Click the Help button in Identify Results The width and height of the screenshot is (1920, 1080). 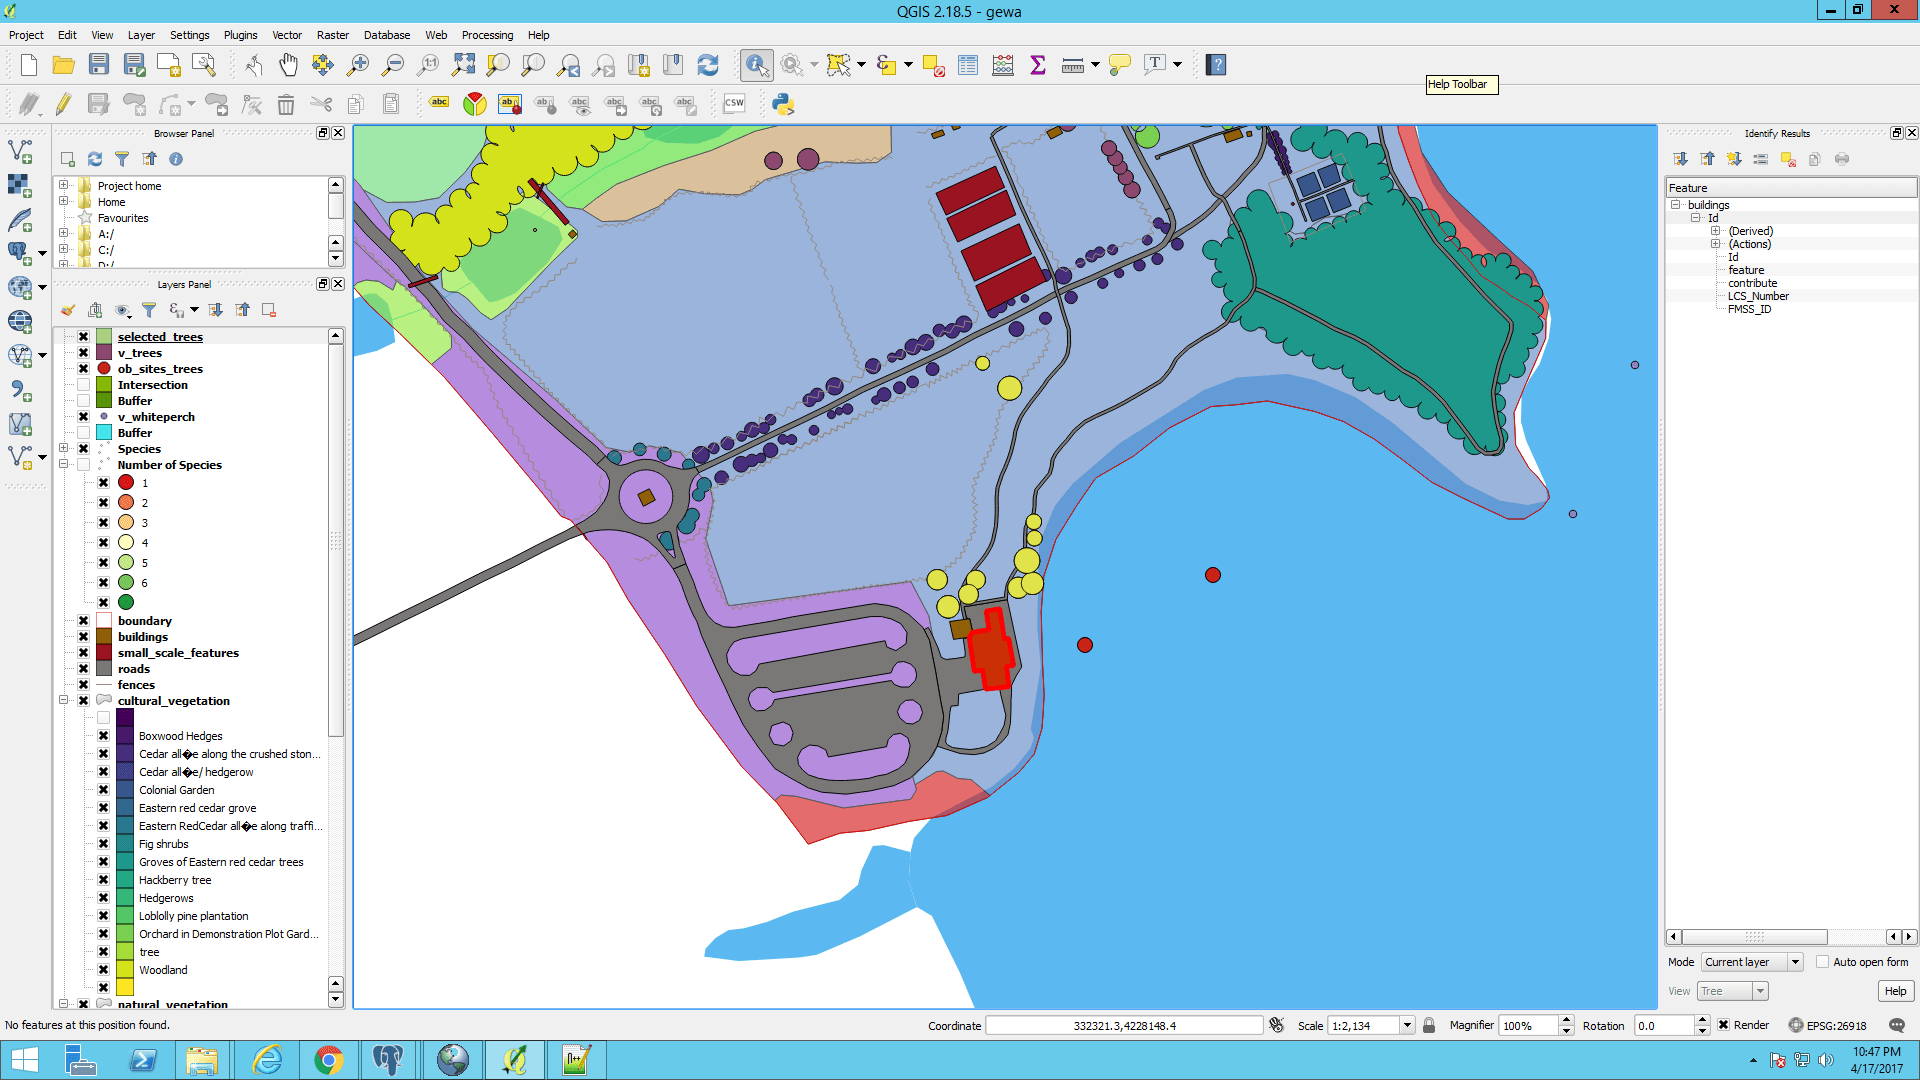(1895, 991)
